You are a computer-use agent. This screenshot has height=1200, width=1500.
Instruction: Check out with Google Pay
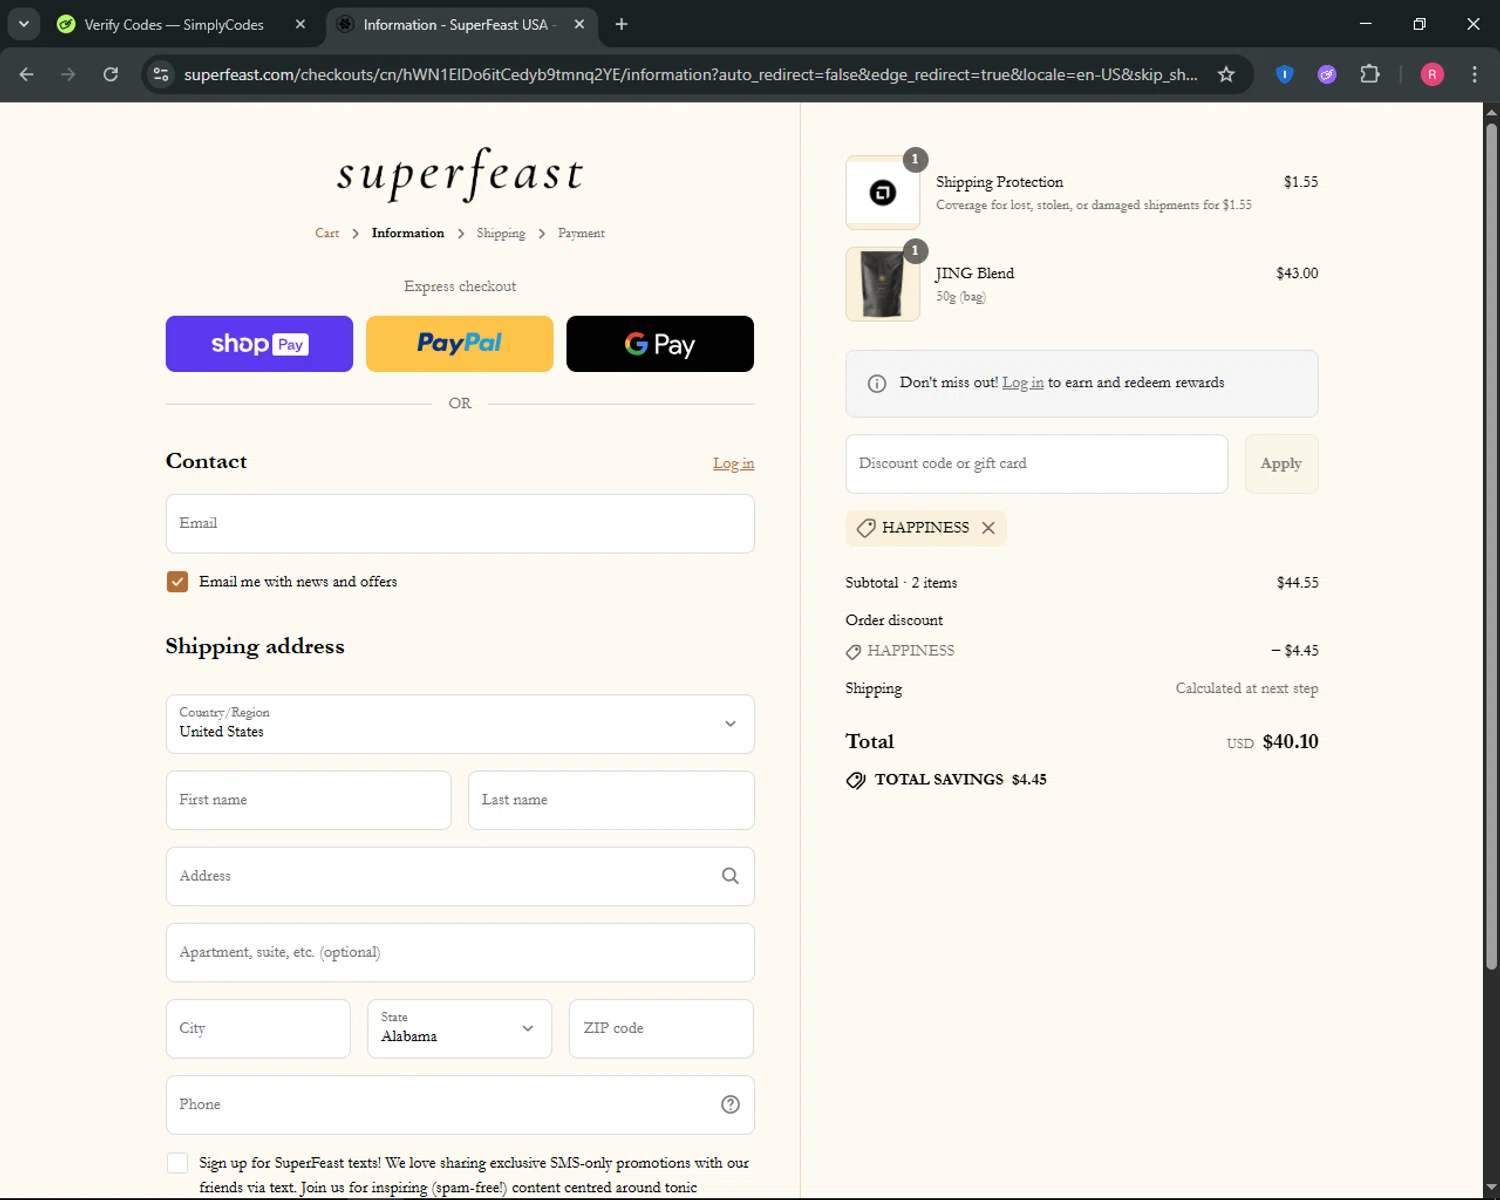tap(660, 344)
